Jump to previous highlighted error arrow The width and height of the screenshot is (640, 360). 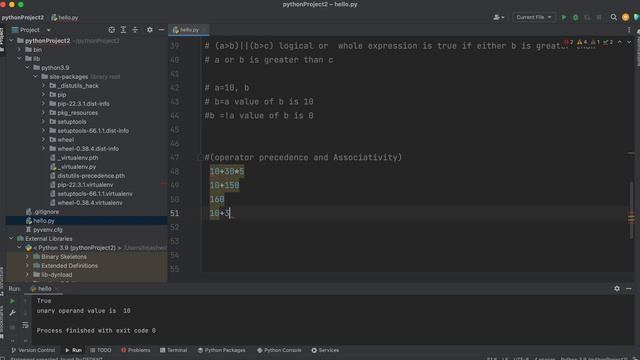pos(620,42)
